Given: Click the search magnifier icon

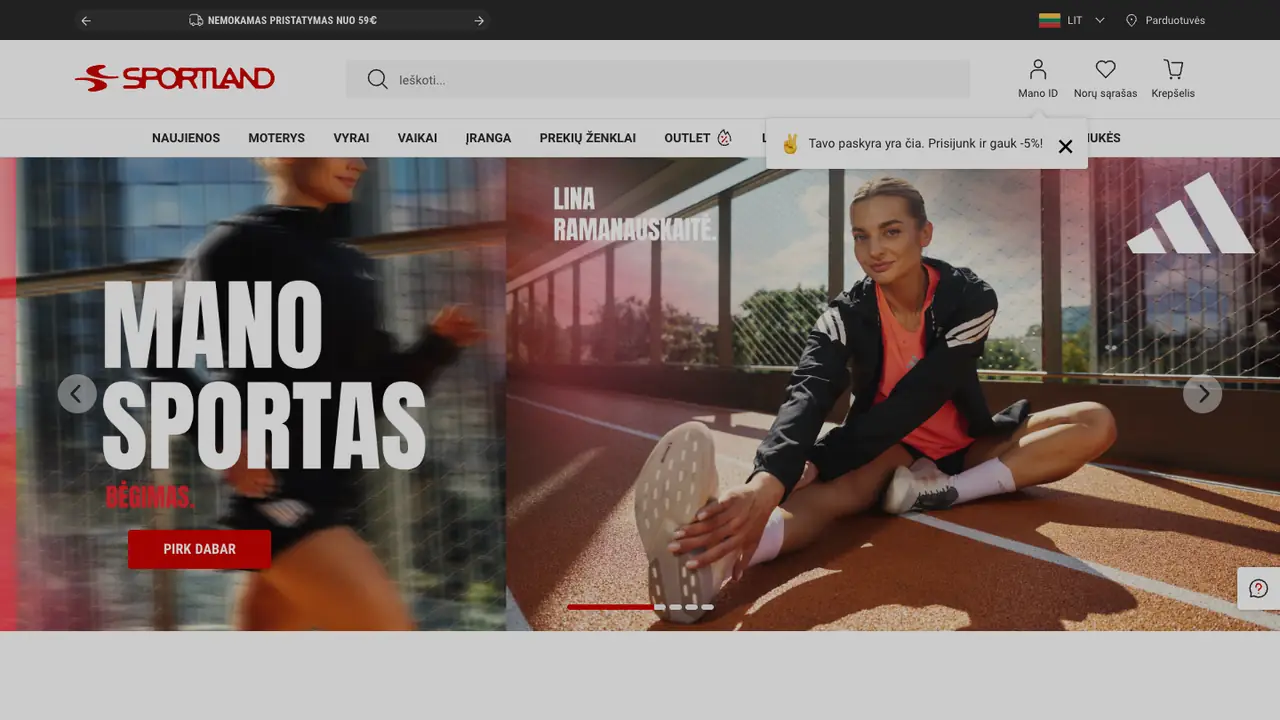Looking at the screenshot, I should [377, 79].
